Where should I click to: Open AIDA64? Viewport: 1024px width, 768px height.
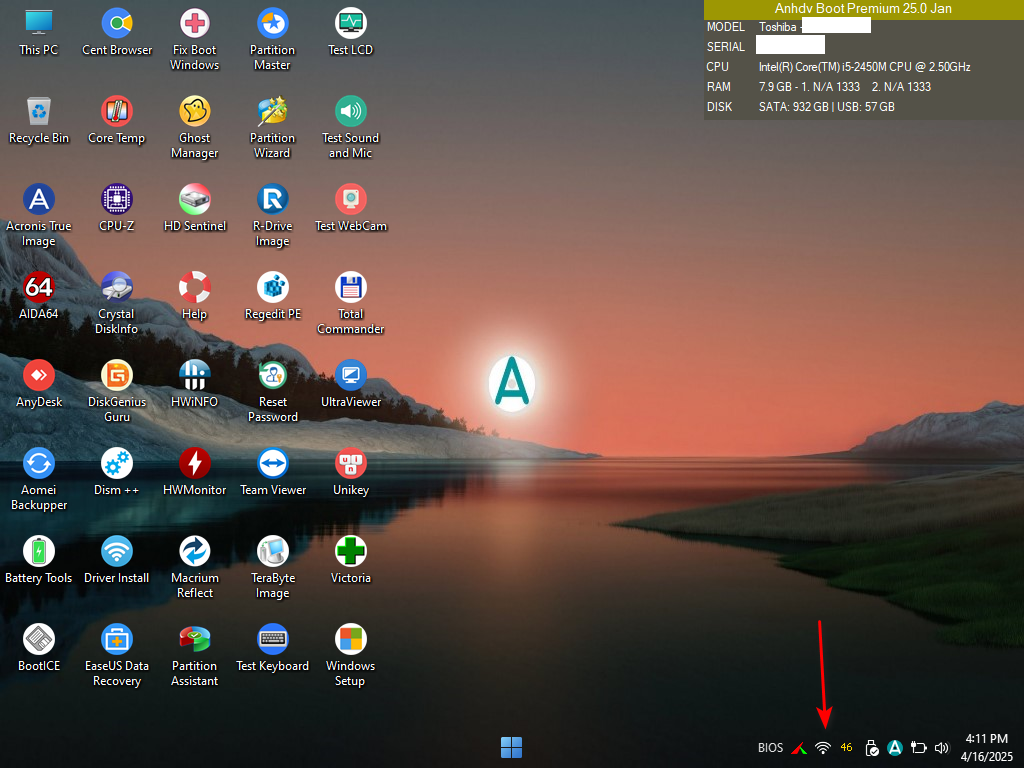click(x=39, y=296)
